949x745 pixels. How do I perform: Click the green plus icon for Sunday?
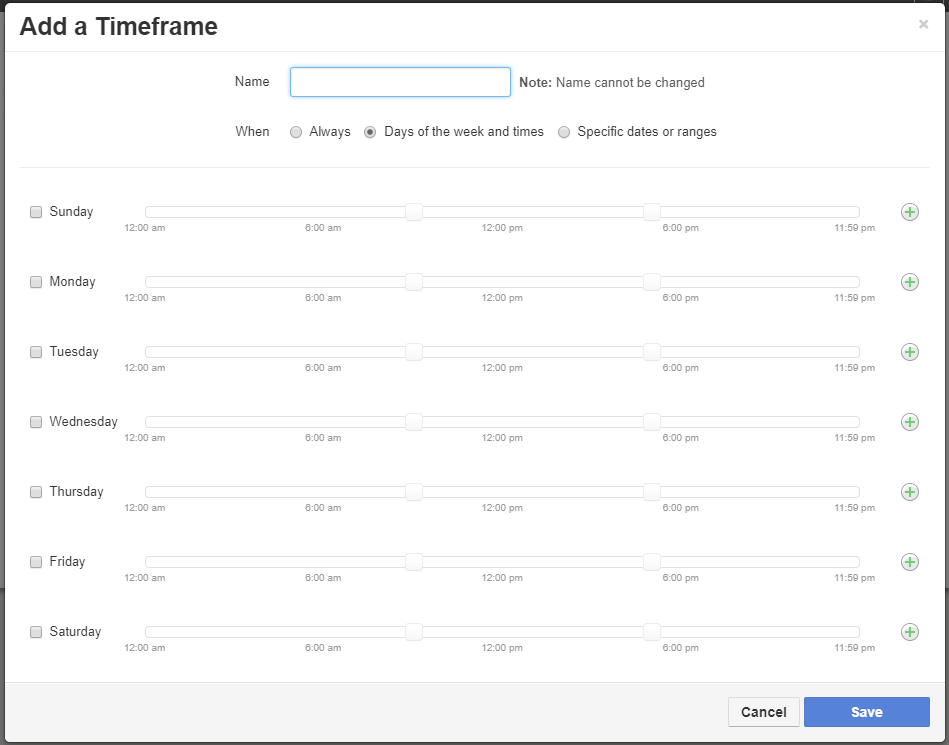(x=910, y=212)
